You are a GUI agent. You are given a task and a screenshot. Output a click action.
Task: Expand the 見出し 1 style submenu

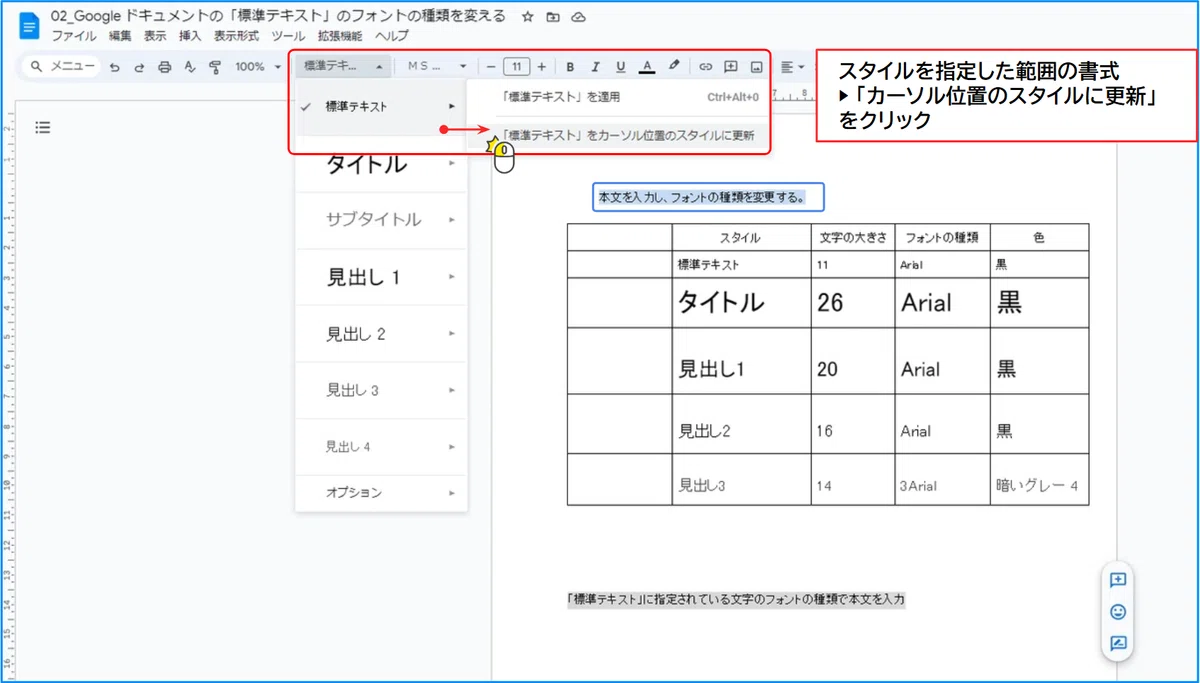tap(452, 277)
